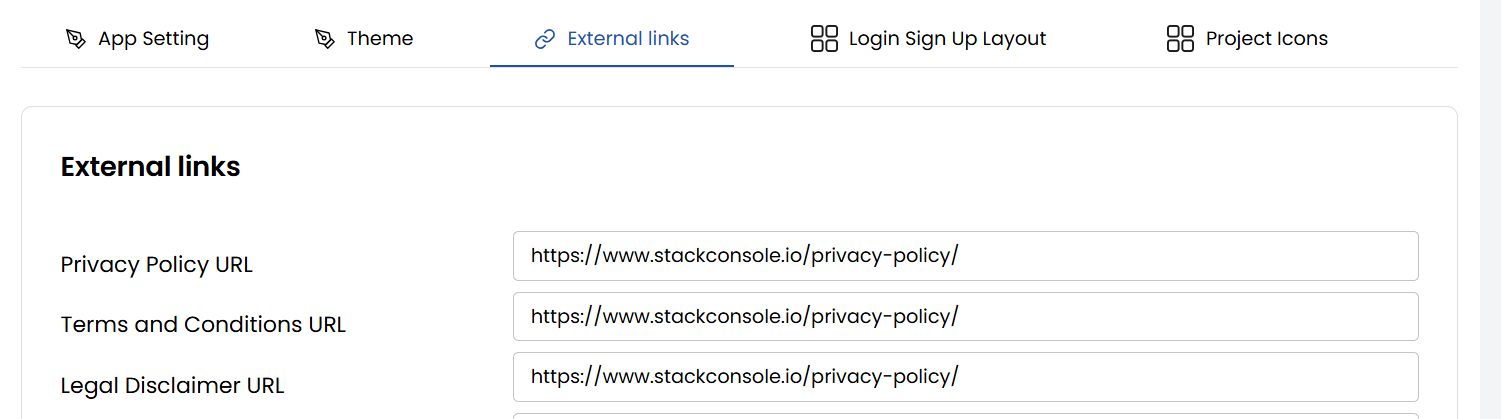Click the partially visible field below Legal Disclaimer
This screenshot has width=1501, height=419.
(965, 415)
